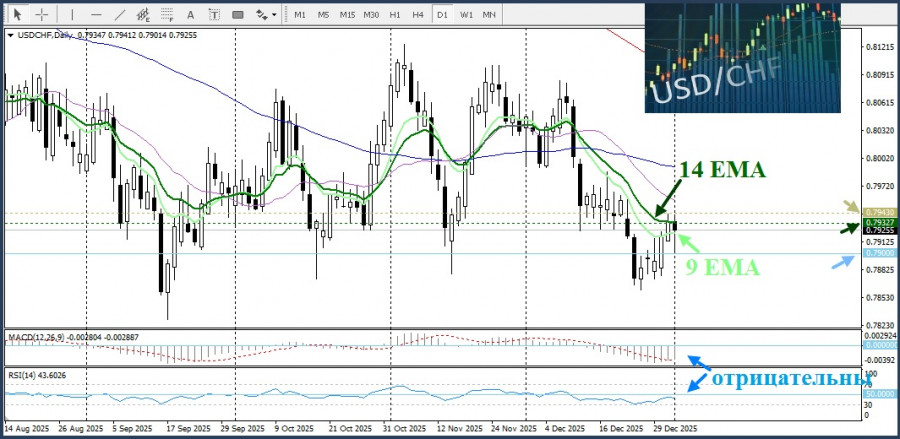
Task: Click the M30 timeframe button
Action: coord(371,14)
